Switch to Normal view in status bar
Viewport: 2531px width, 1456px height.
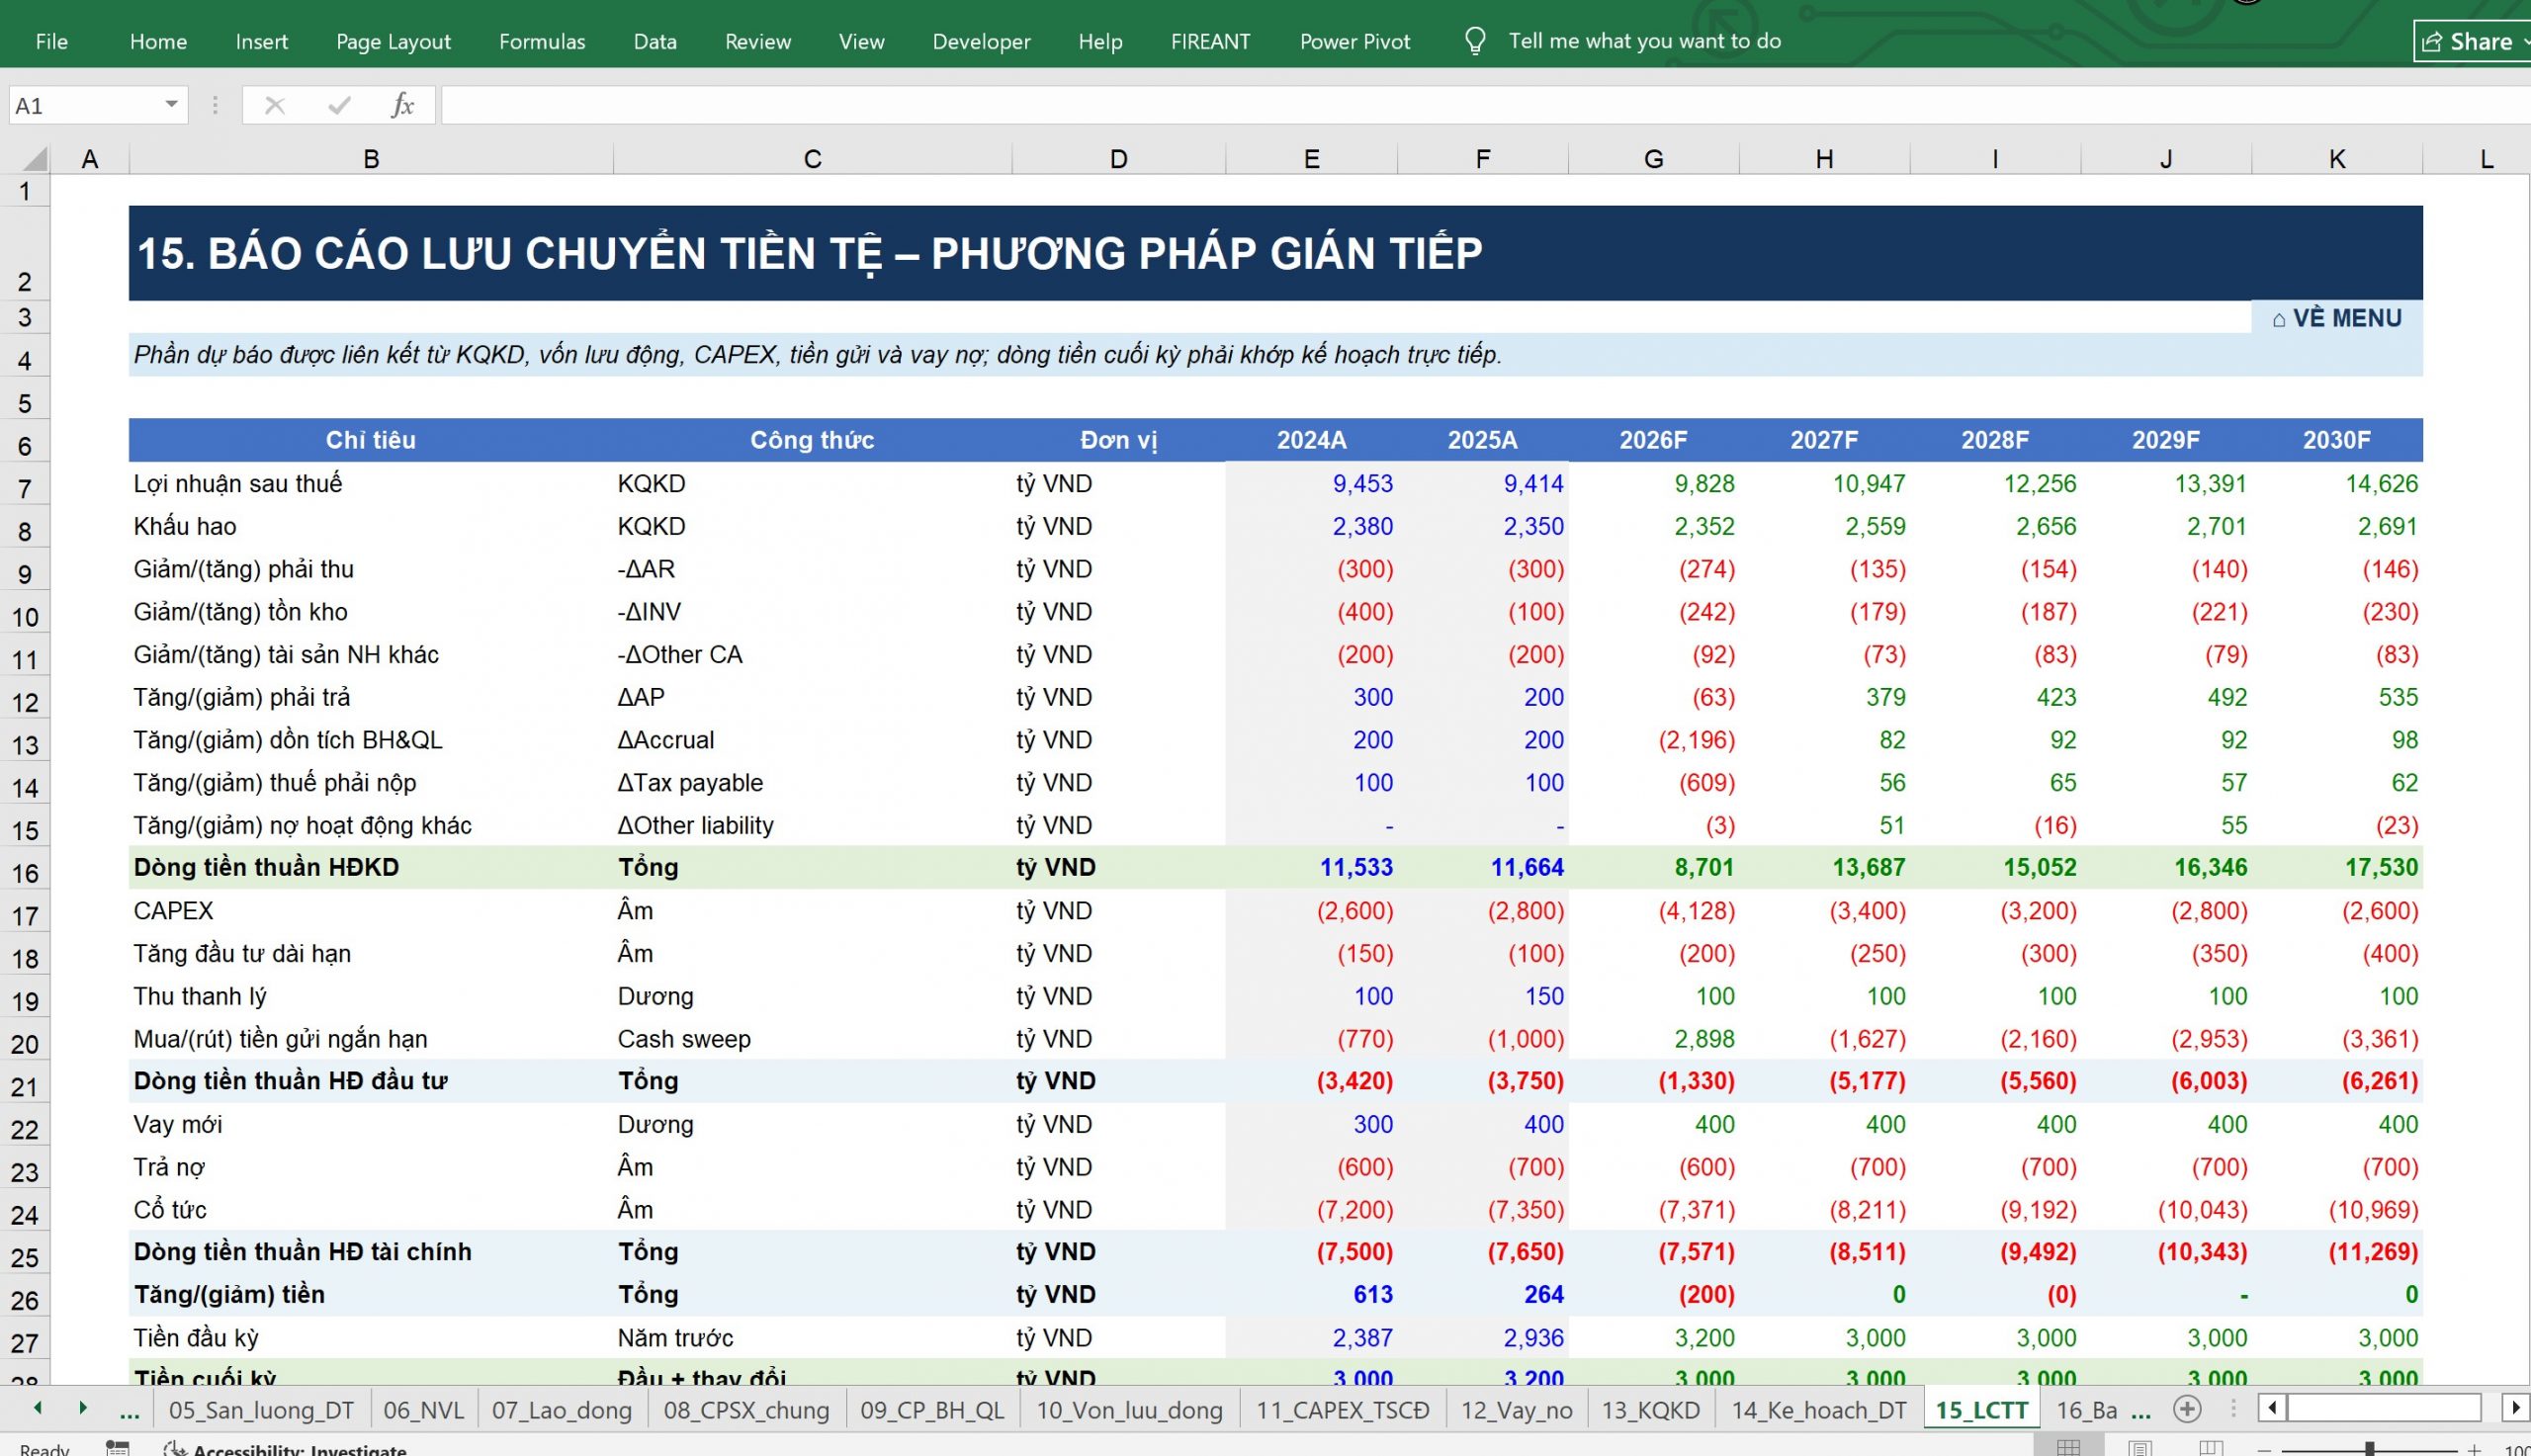coord(2068,1447)
